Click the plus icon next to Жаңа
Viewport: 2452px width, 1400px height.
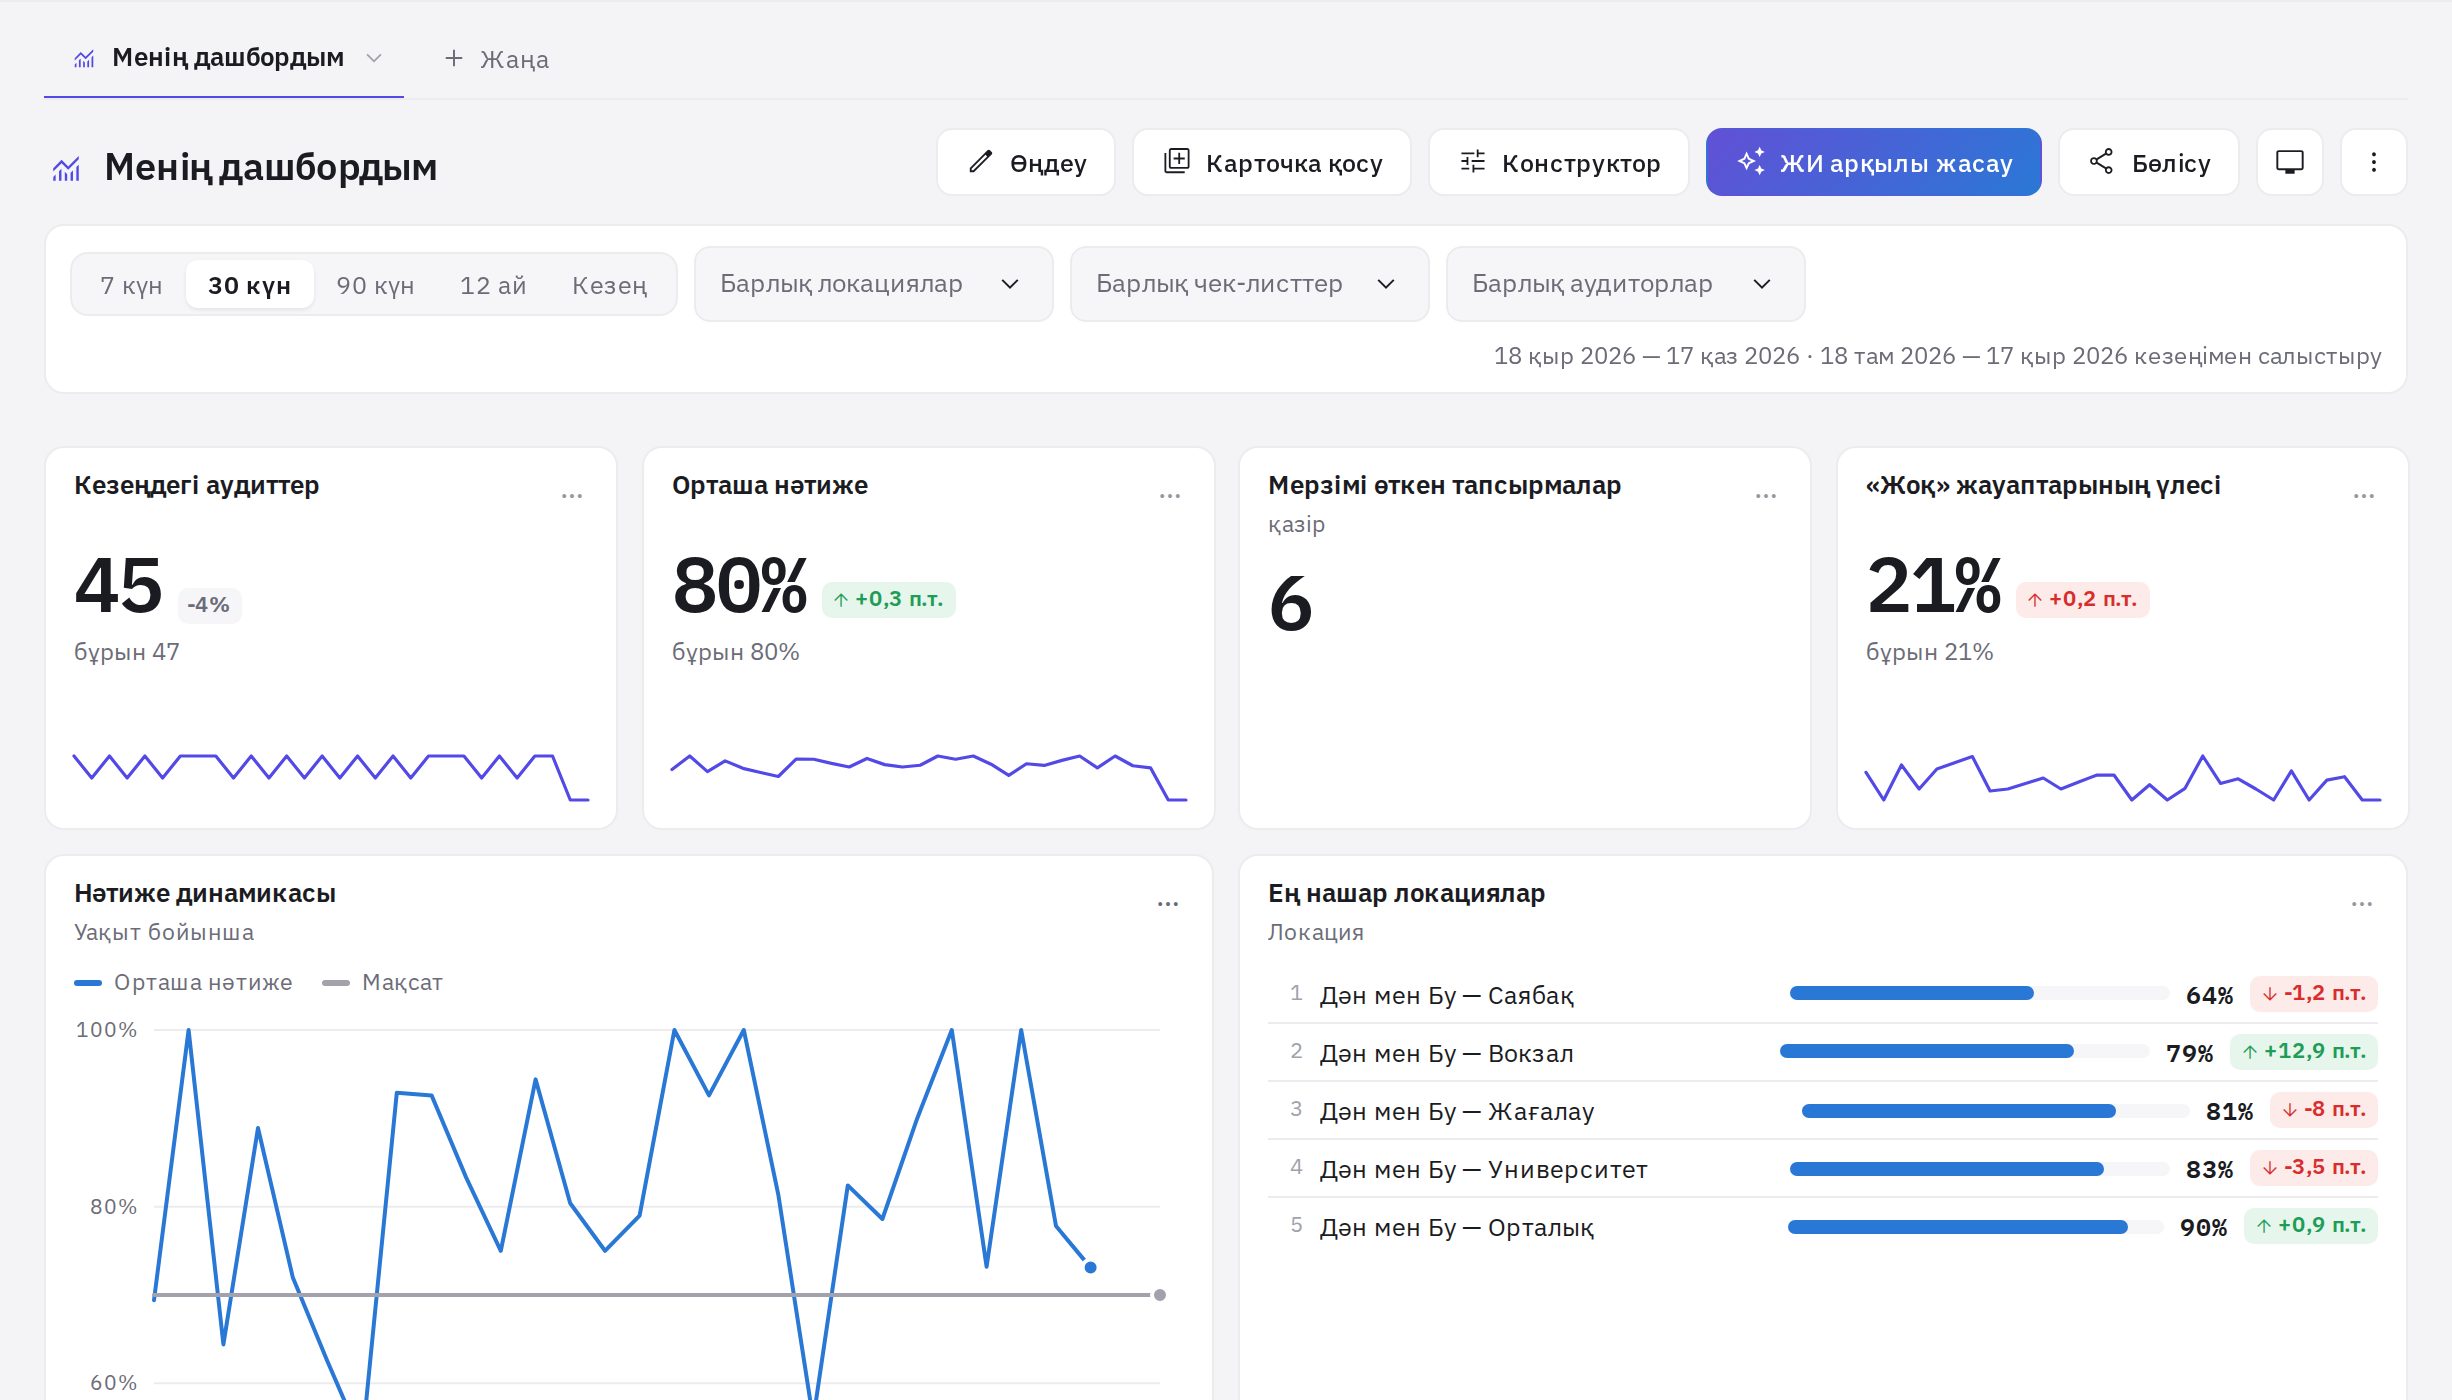(454, 58)
